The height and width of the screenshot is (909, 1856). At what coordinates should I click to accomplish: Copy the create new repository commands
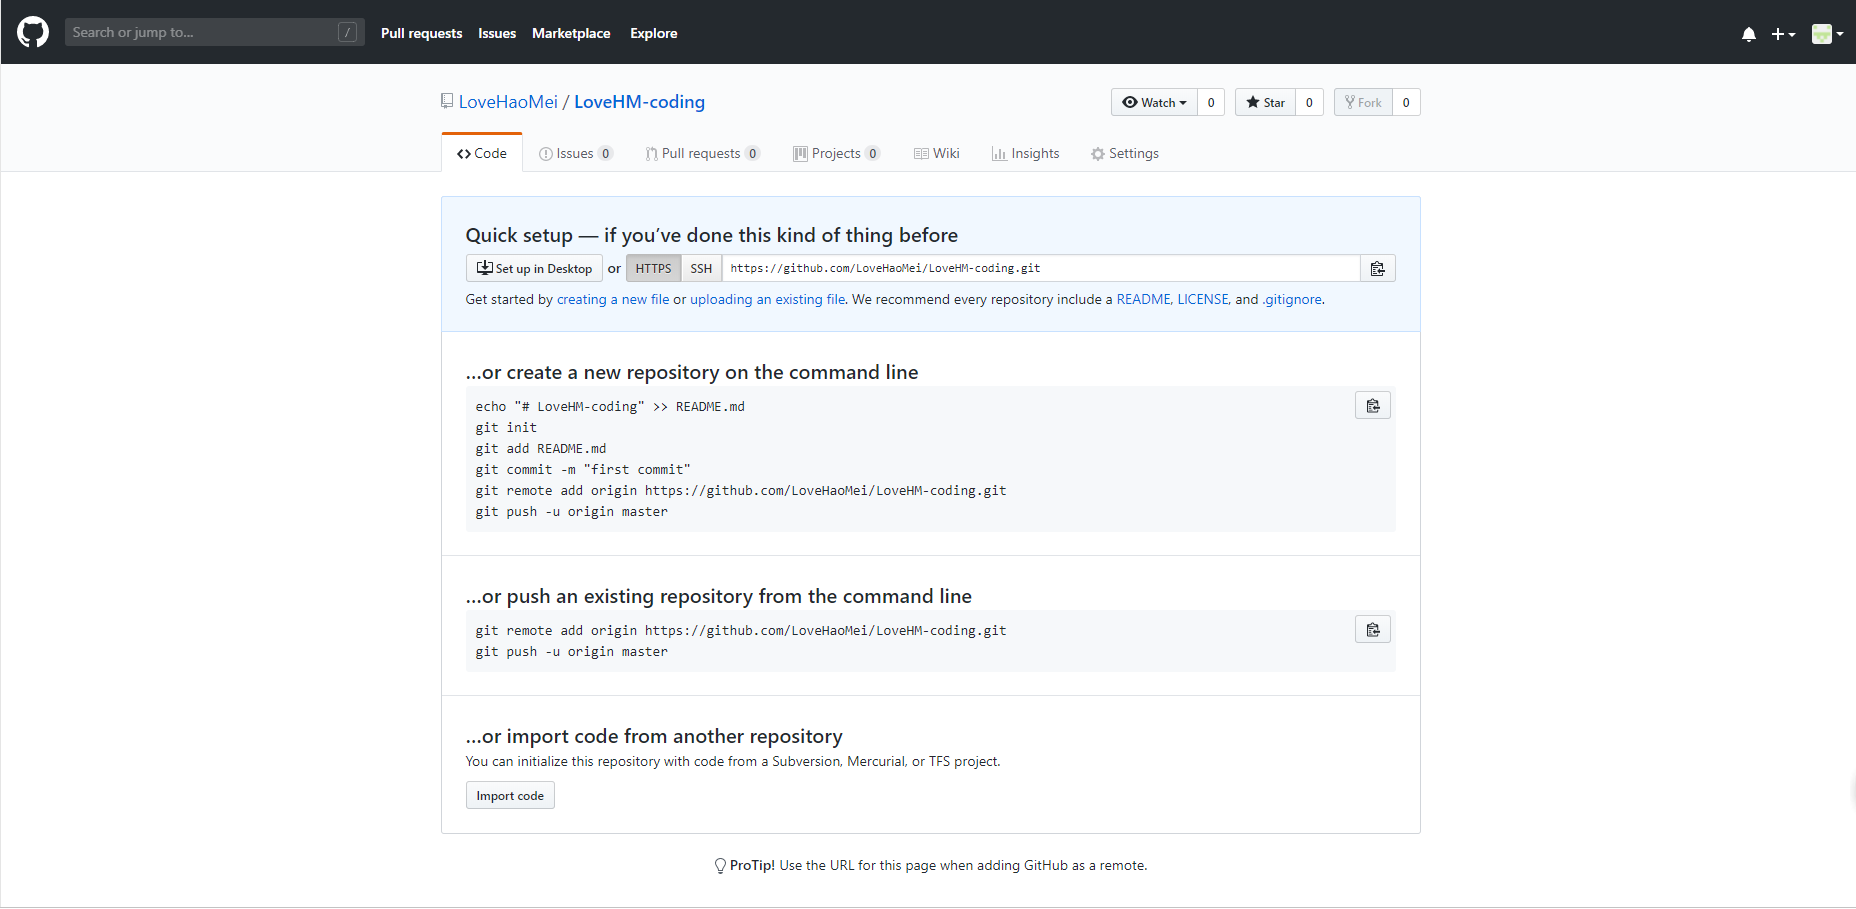click(x=1373, y=405)
